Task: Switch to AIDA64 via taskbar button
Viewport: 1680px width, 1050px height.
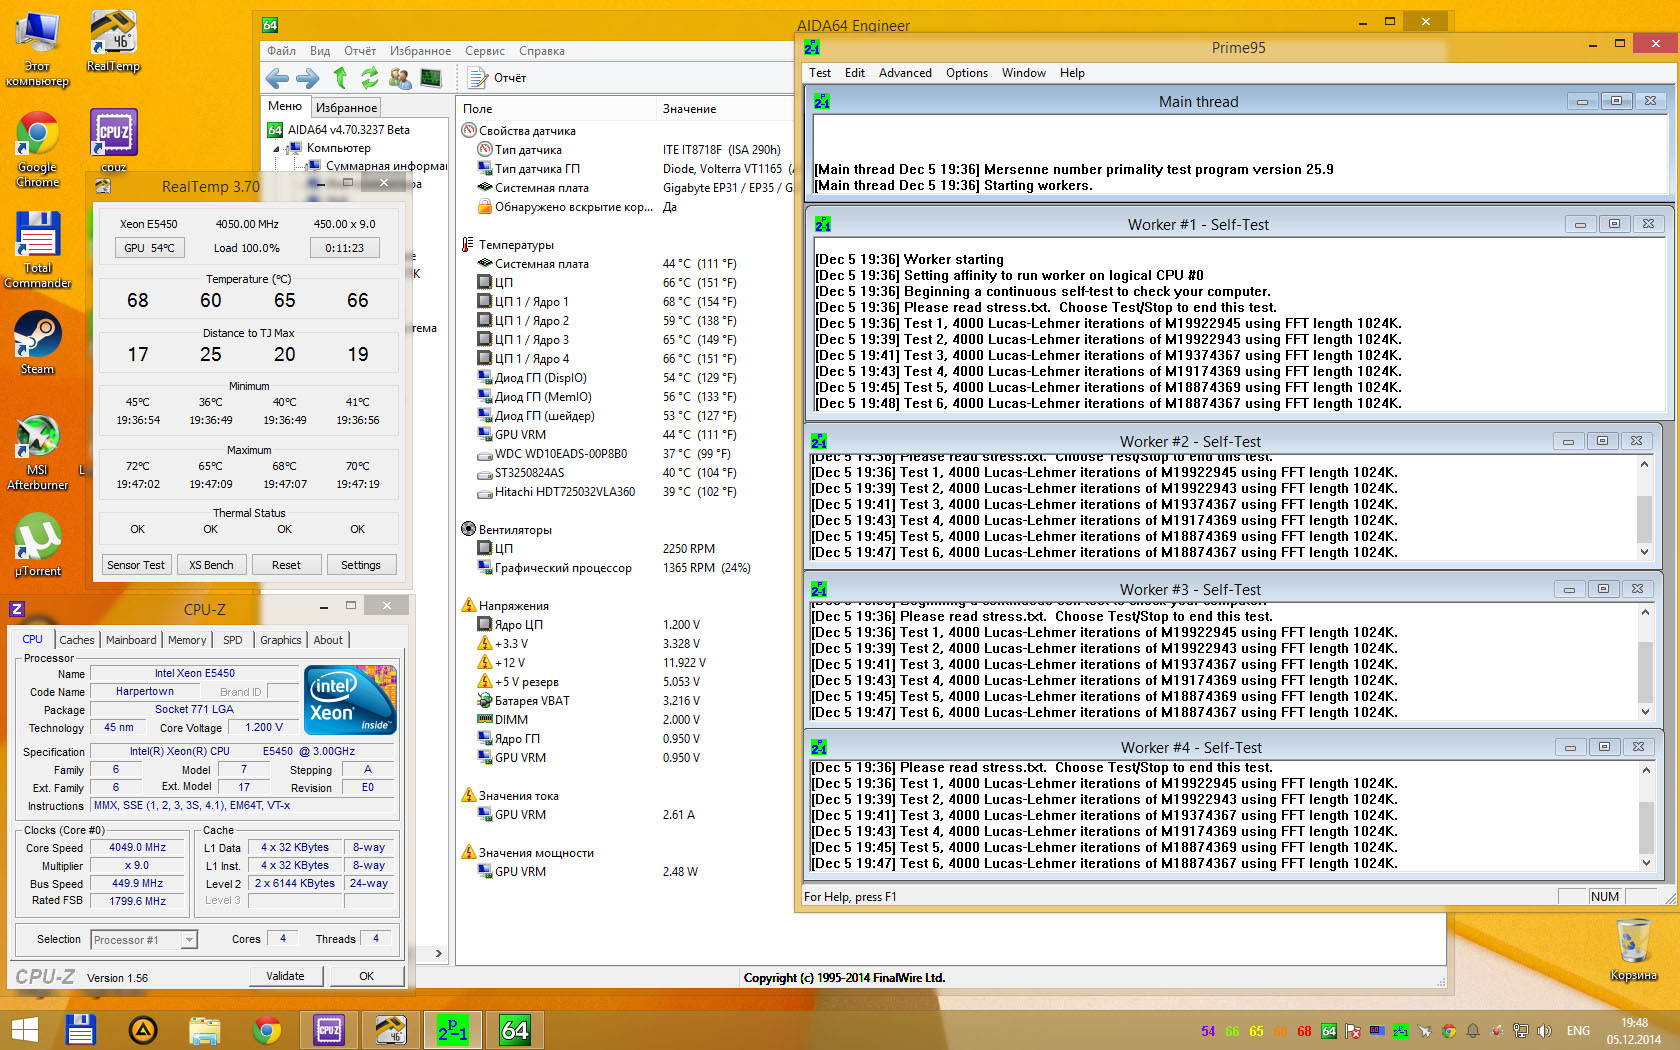Action: coord(515,1030)
